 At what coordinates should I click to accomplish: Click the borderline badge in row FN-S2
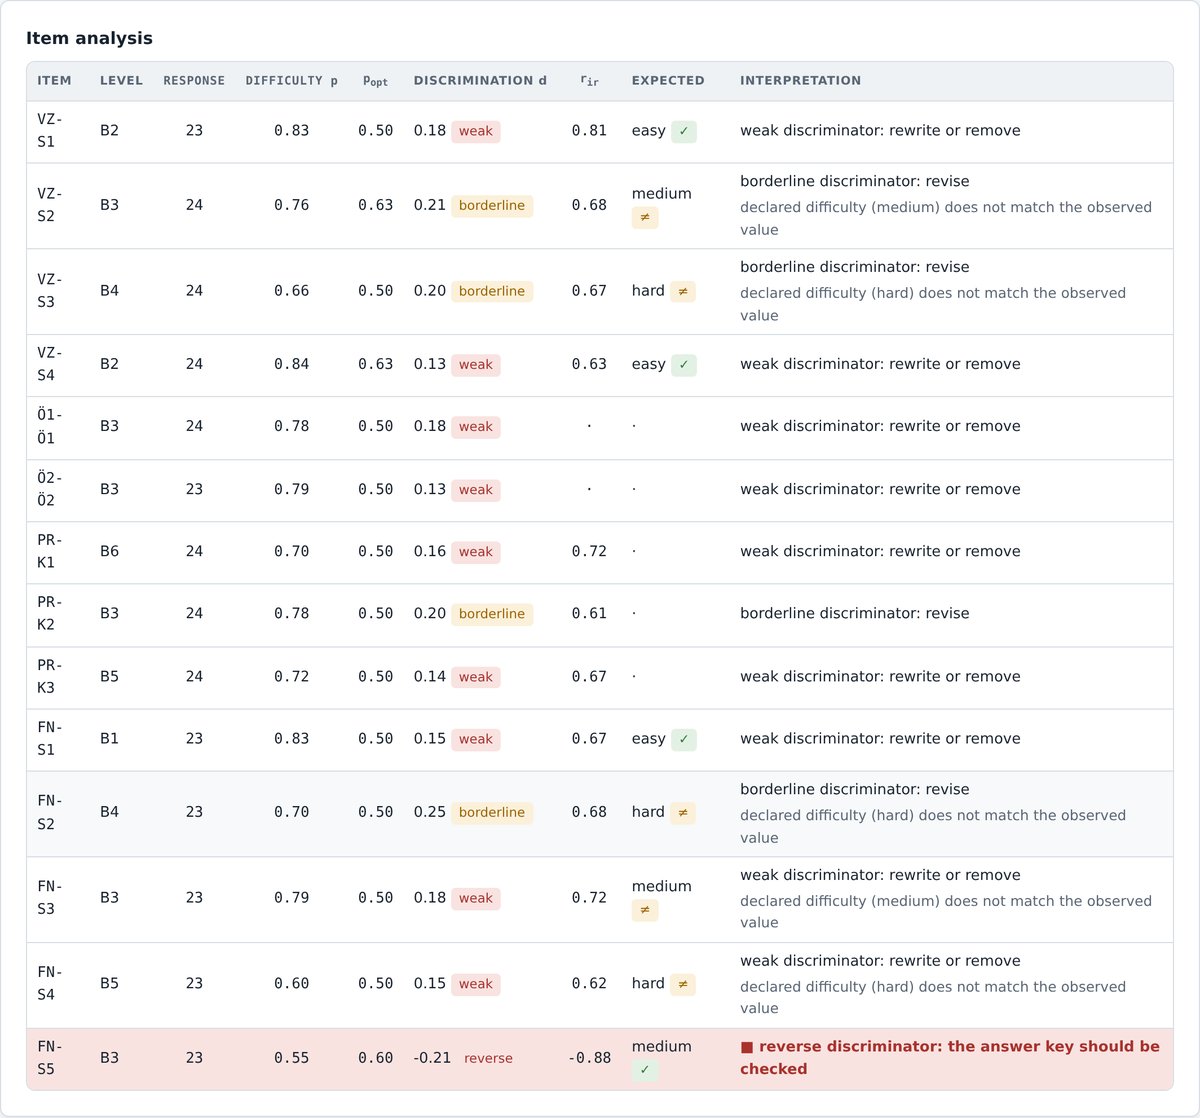tap(492, 813)
